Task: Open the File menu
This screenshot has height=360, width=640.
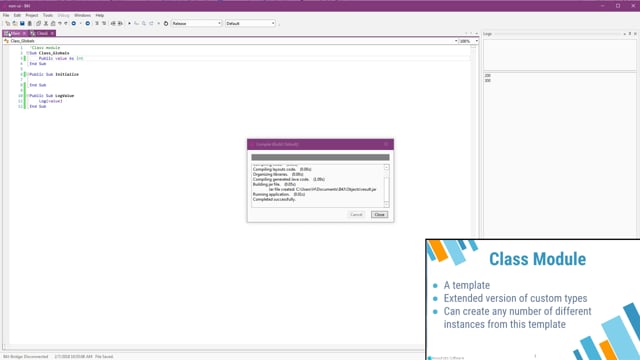Action: [x=6, y=15]
